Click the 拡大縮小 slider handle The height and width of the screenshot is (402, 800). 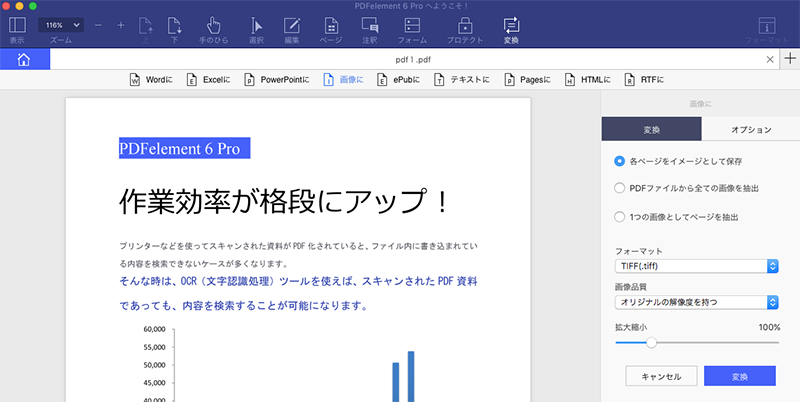point(651,342)
